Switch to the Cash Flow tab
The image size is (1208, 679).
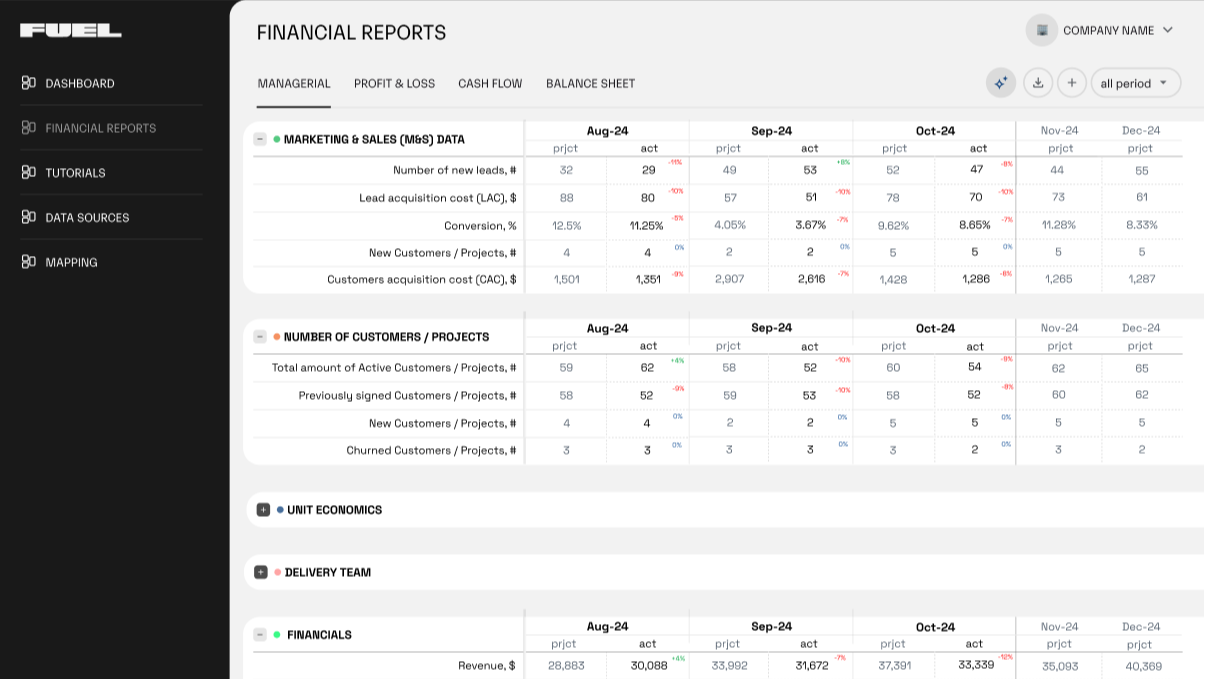click(x=490, y=83)
